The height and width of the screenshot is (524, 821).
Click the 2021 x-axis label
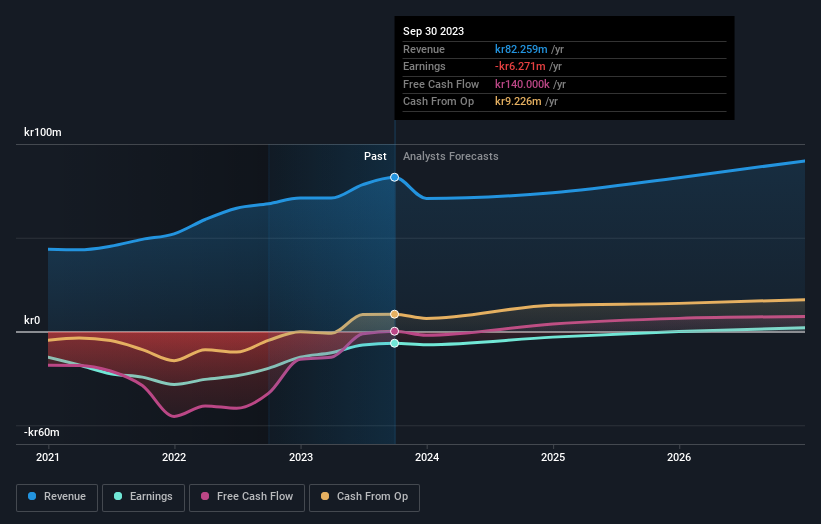click(48, 457)
